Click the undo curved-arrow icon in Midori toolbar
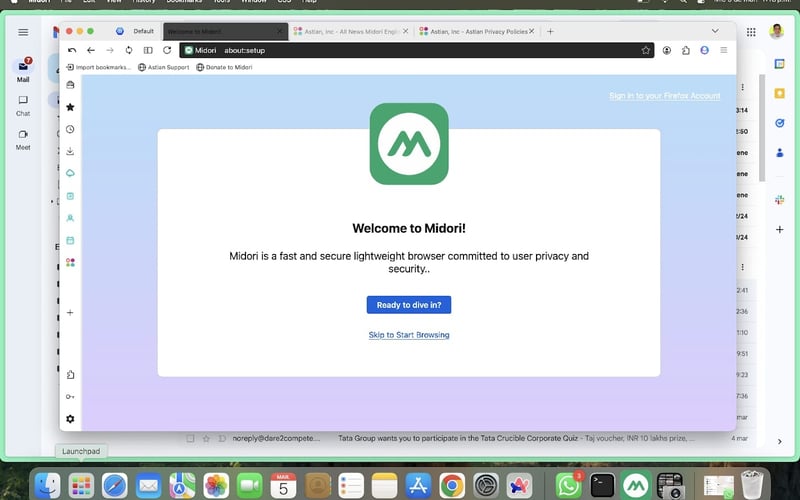 pos(72,50)
